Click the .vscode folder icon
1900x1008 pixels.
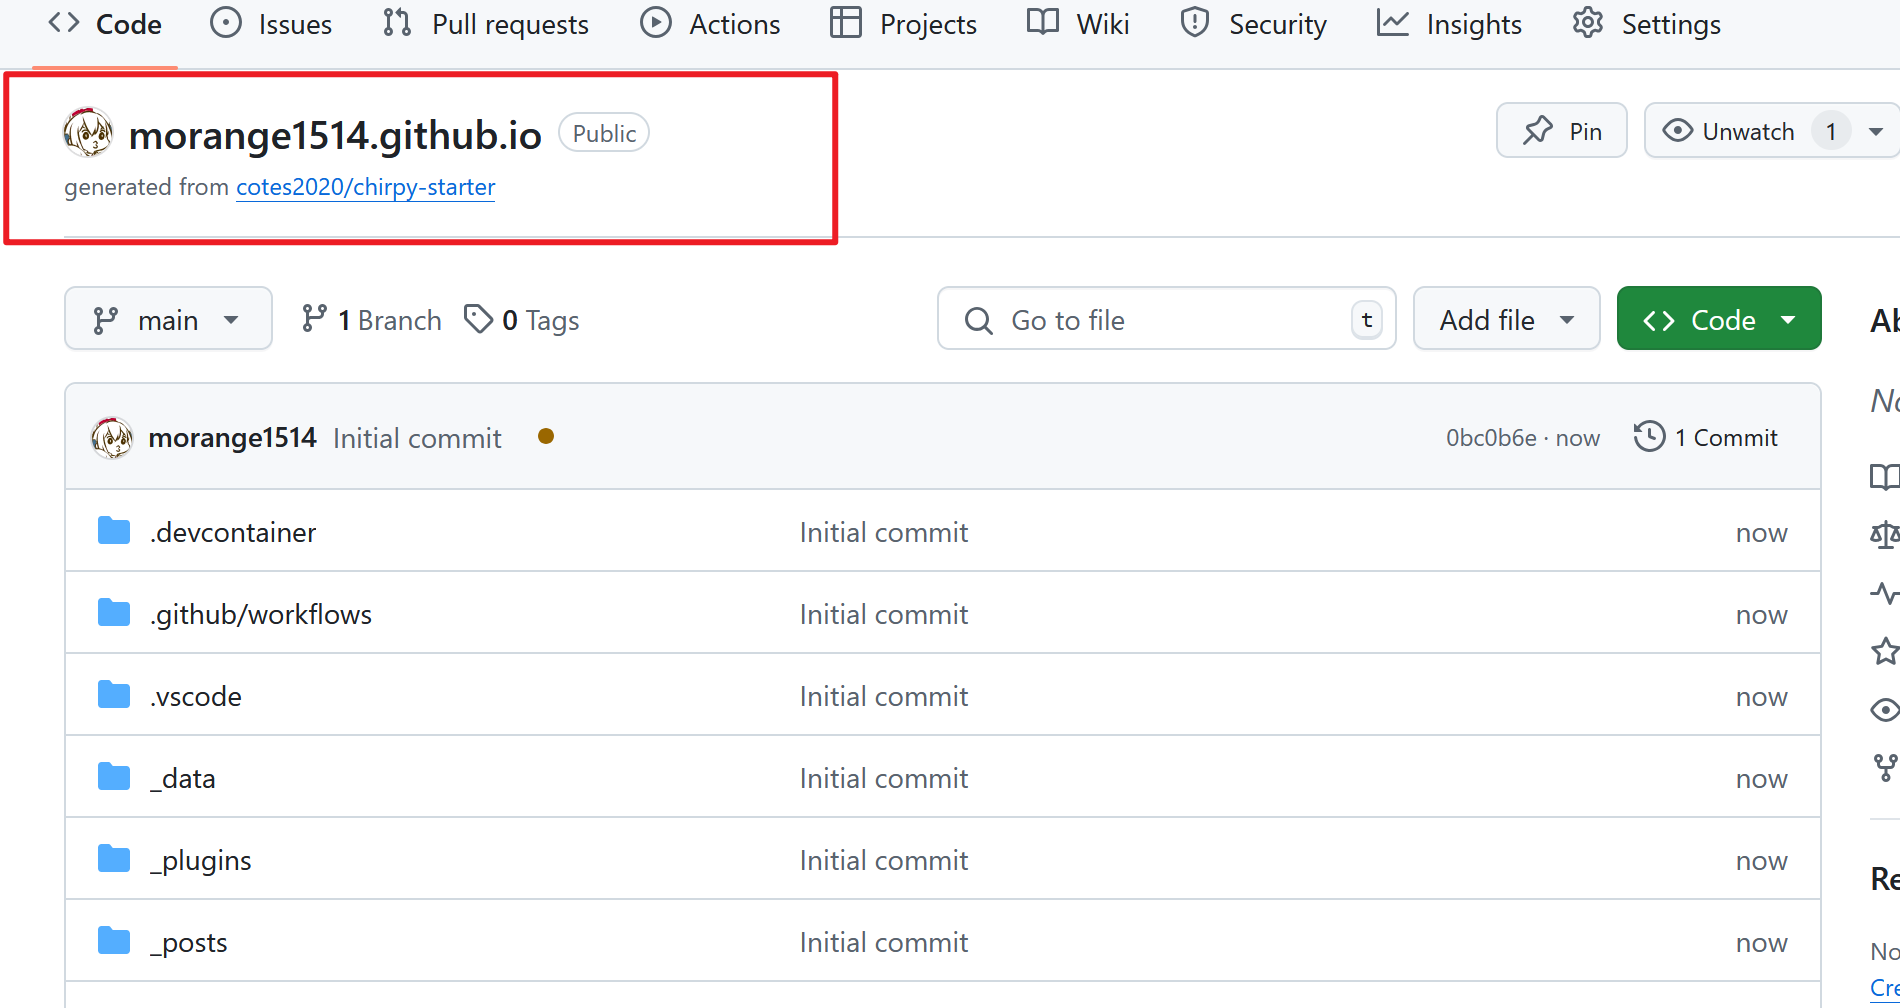pos(114,695)
